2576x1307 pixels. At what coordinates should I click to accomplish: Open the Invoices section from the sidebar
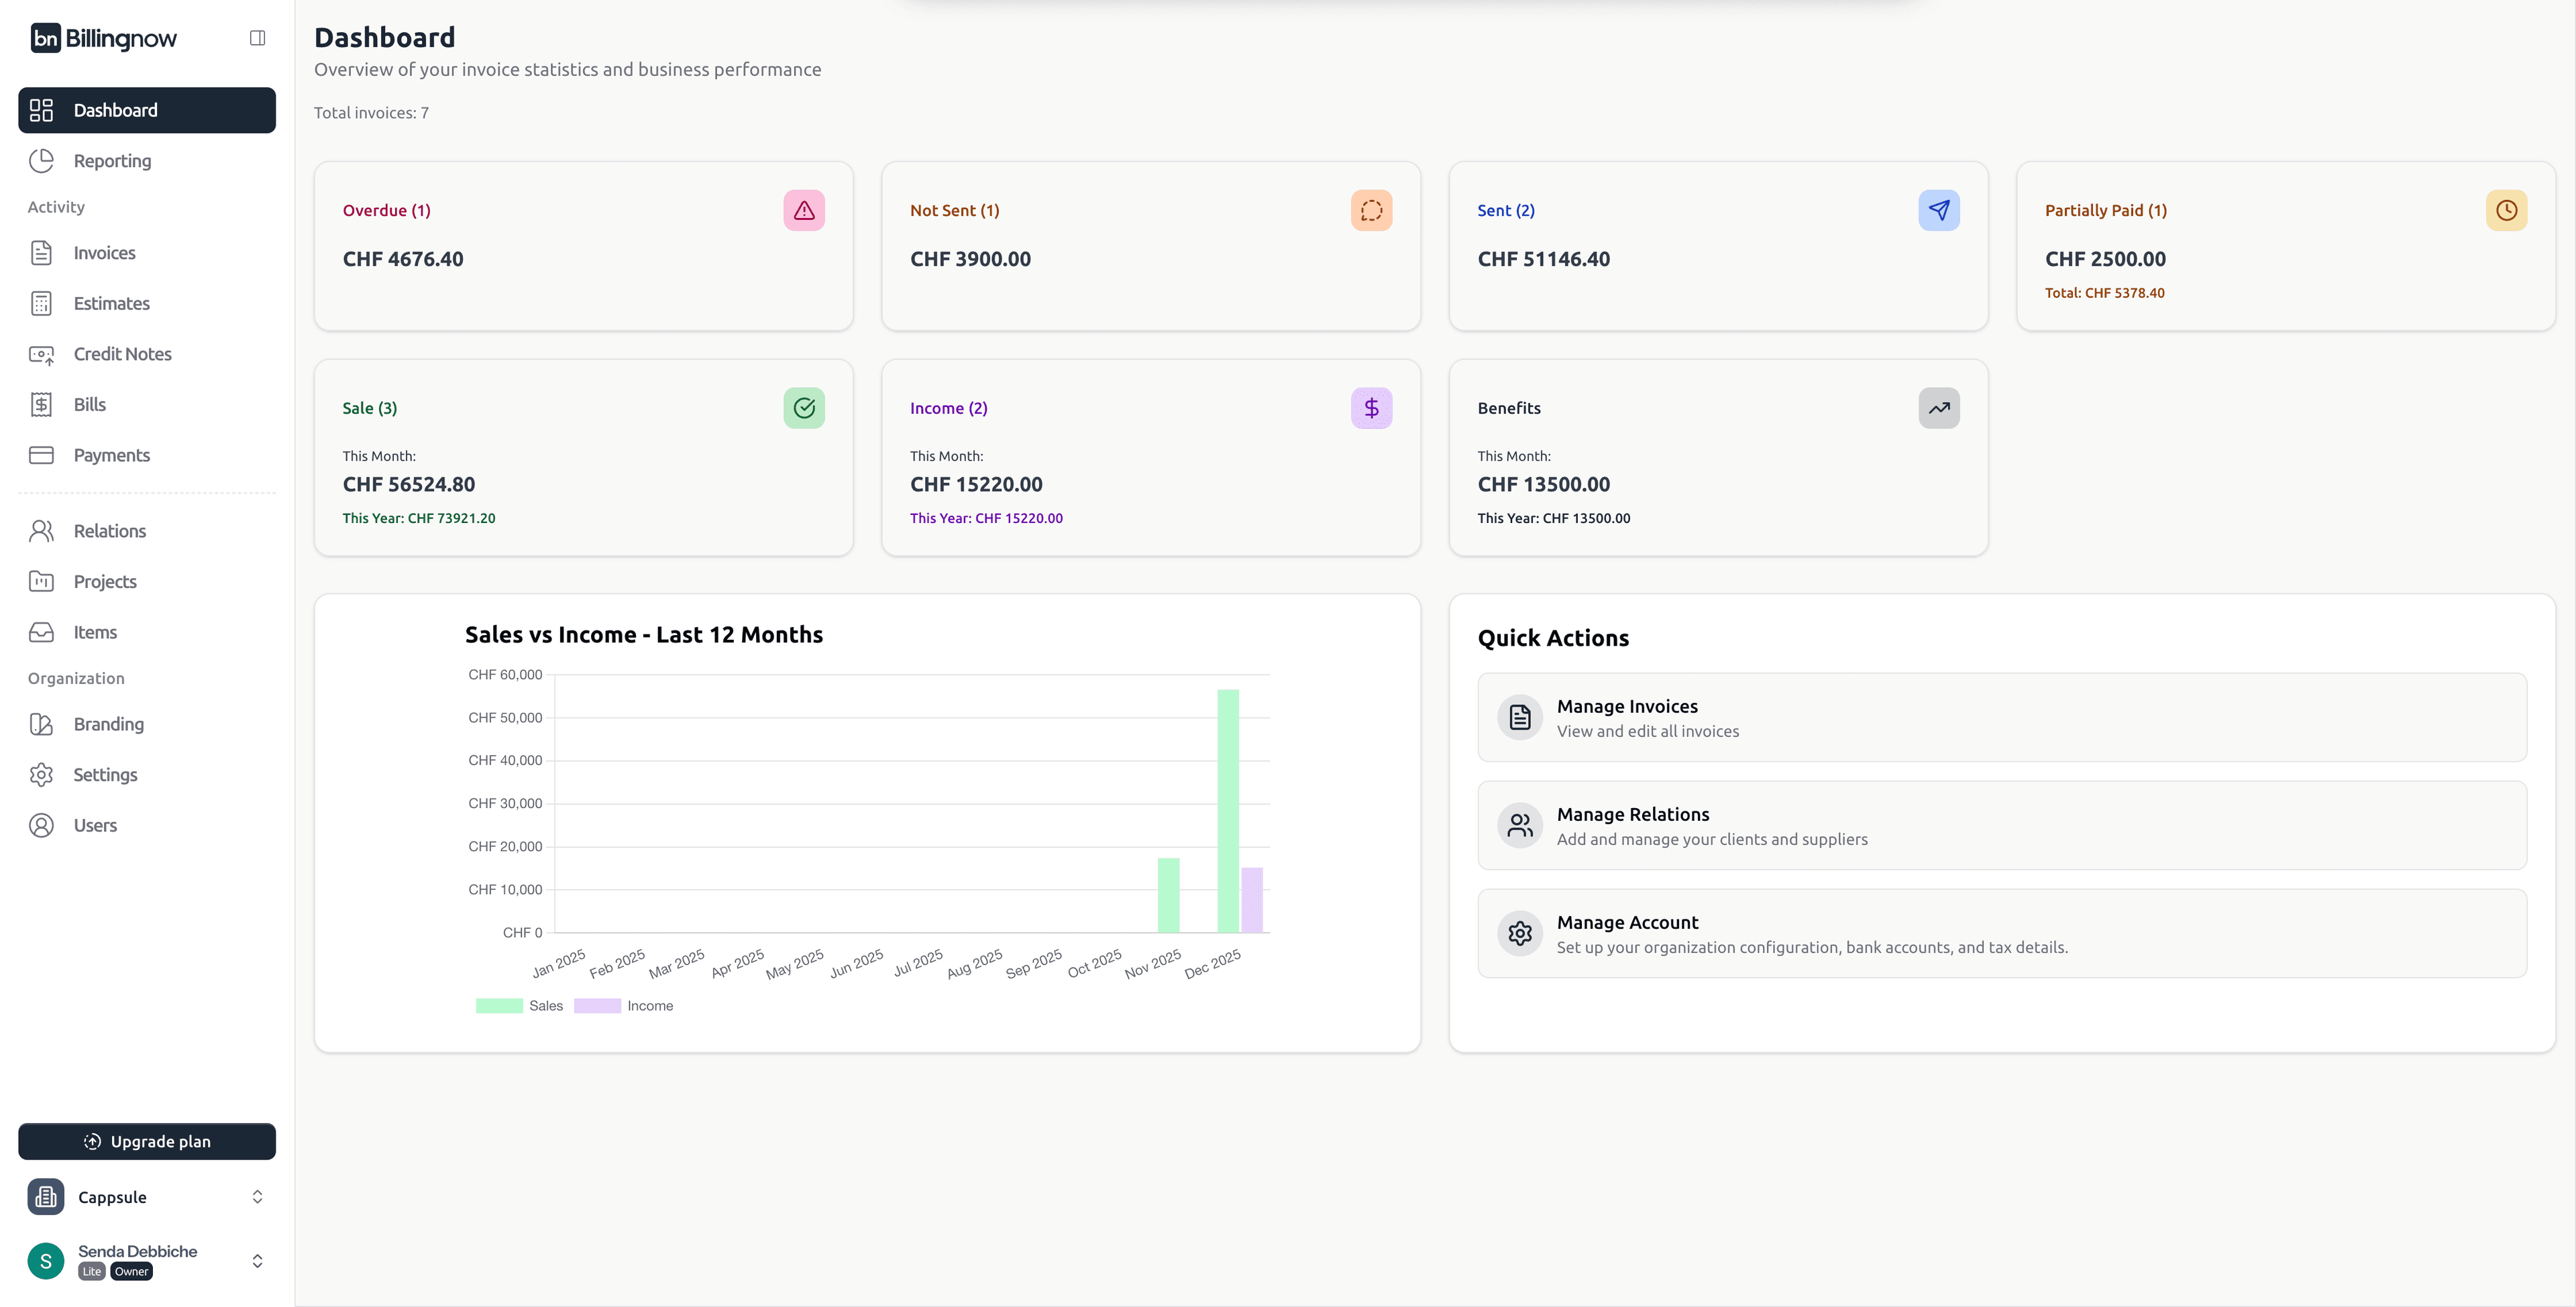coord(104,252)
